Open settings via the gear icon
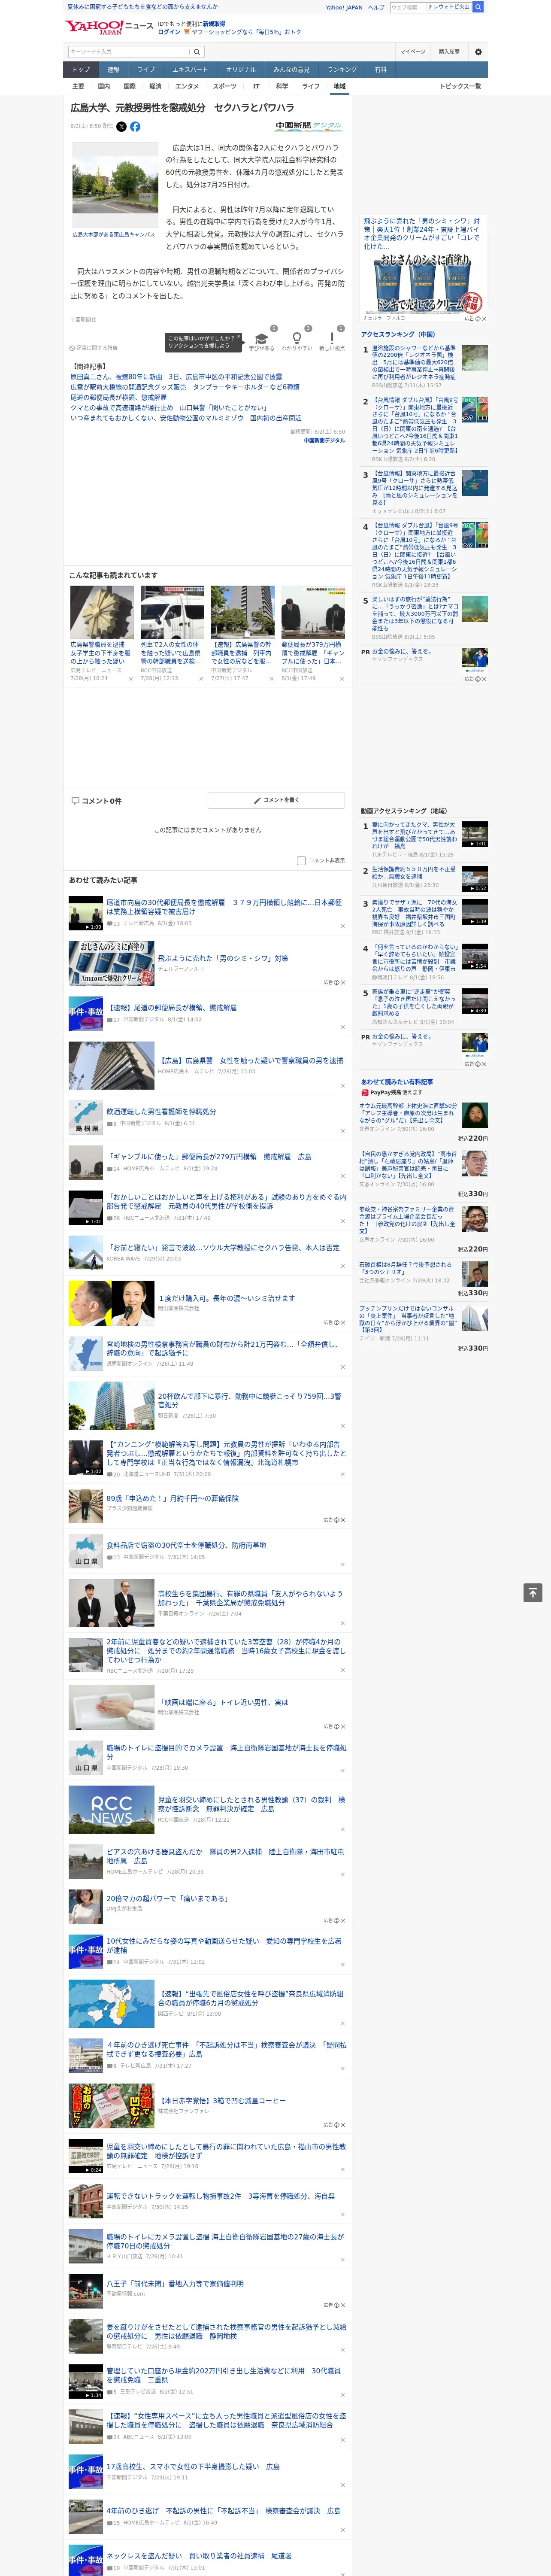551x2576 pixels. coord(478,52)
